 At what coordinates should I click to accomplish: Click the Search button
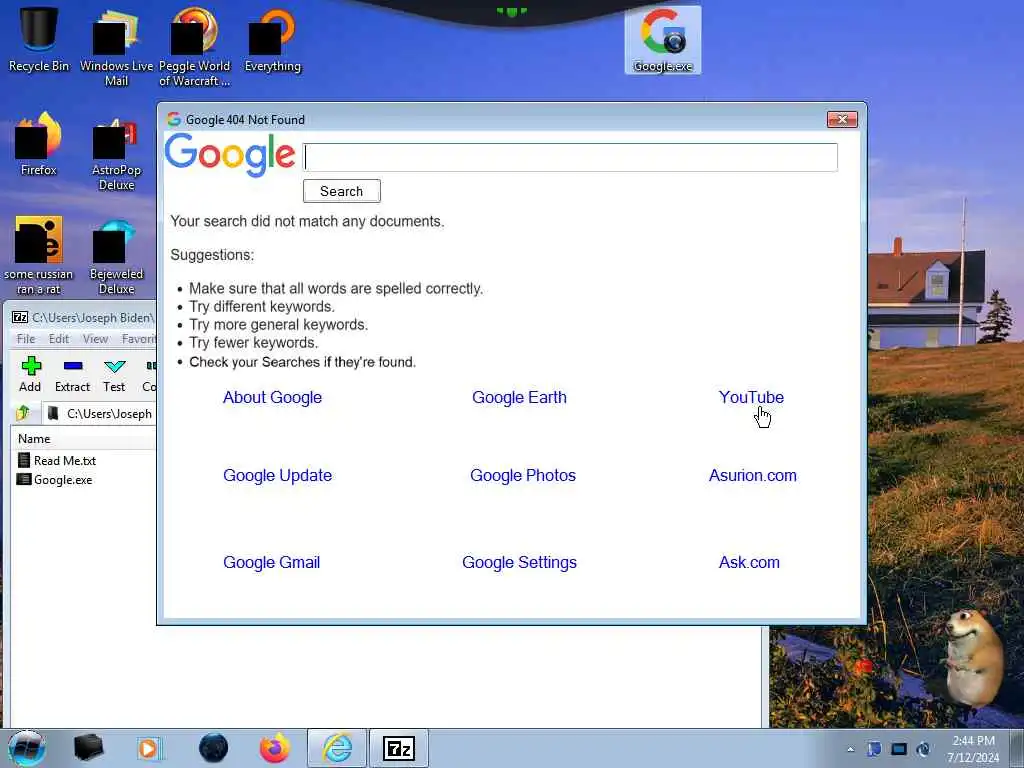(x=342, y=191)
